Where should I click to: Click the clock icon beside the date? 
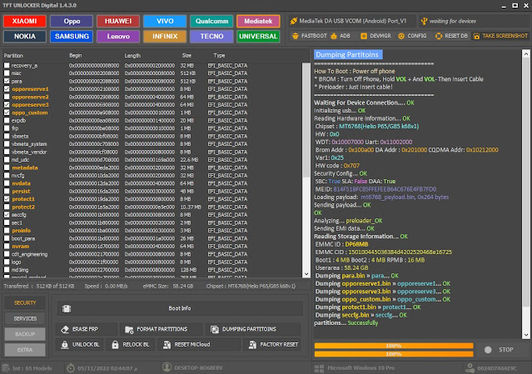tap(70, 368)
